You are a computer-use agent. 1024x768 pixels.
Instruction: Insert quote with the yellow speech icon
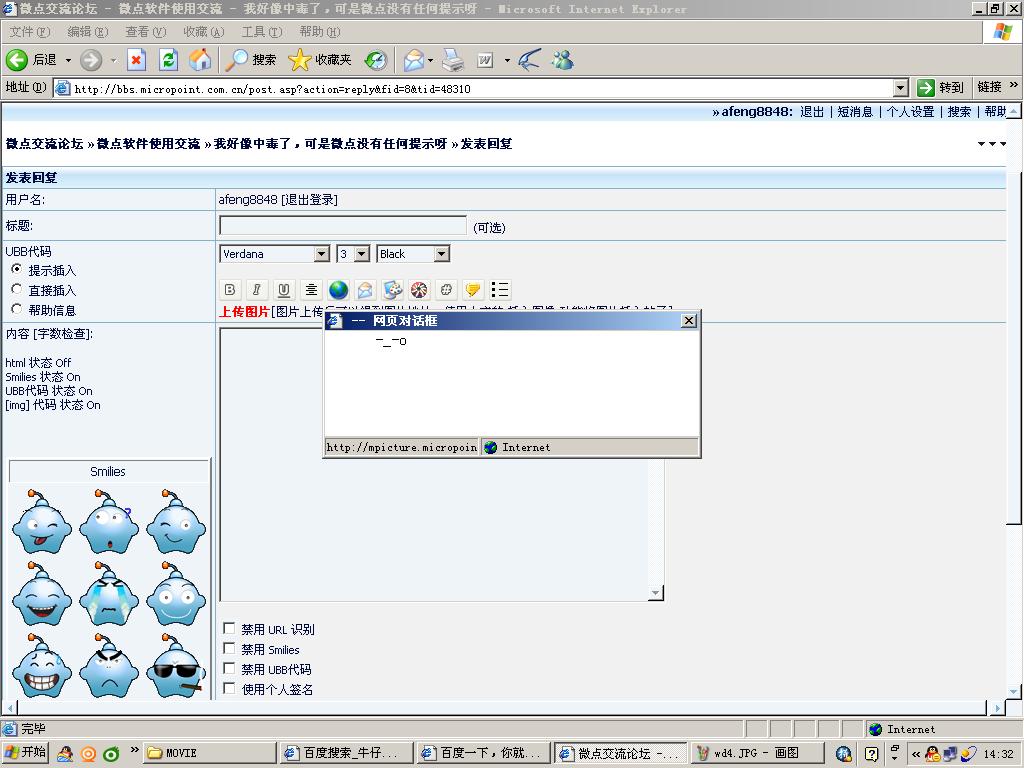pos(473,289)
